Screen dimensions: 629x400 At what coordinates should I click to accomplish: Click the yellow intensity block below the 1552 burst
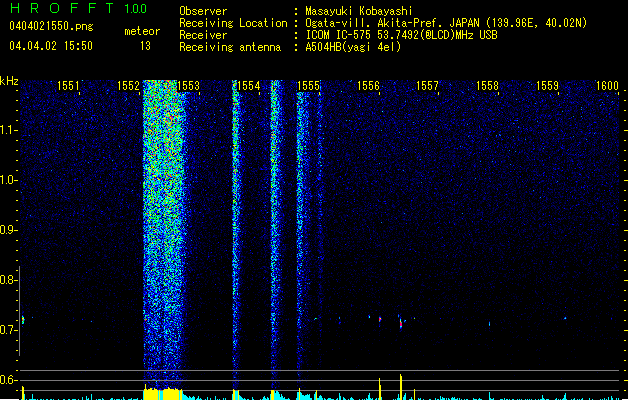163,393
